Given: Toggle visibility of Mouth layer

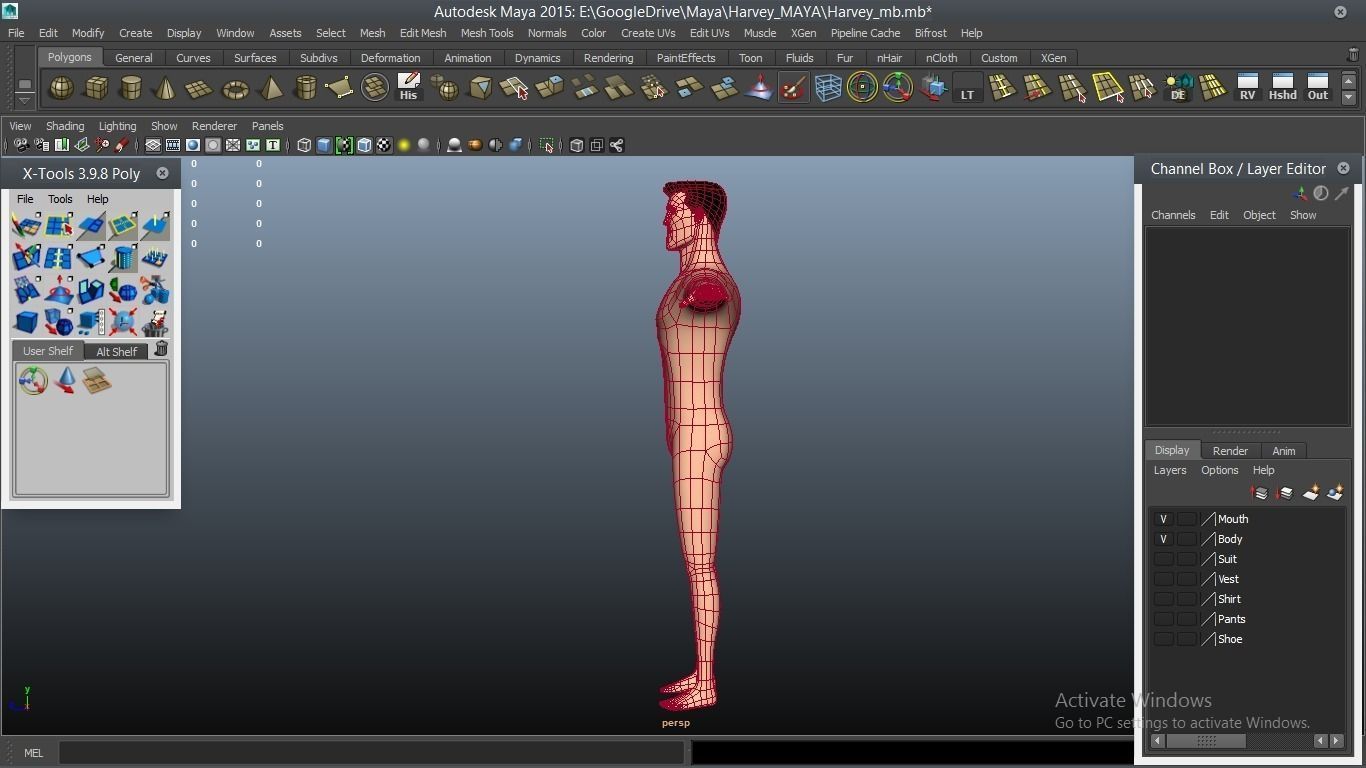Looking at the screenshot, I should 1163,519.
